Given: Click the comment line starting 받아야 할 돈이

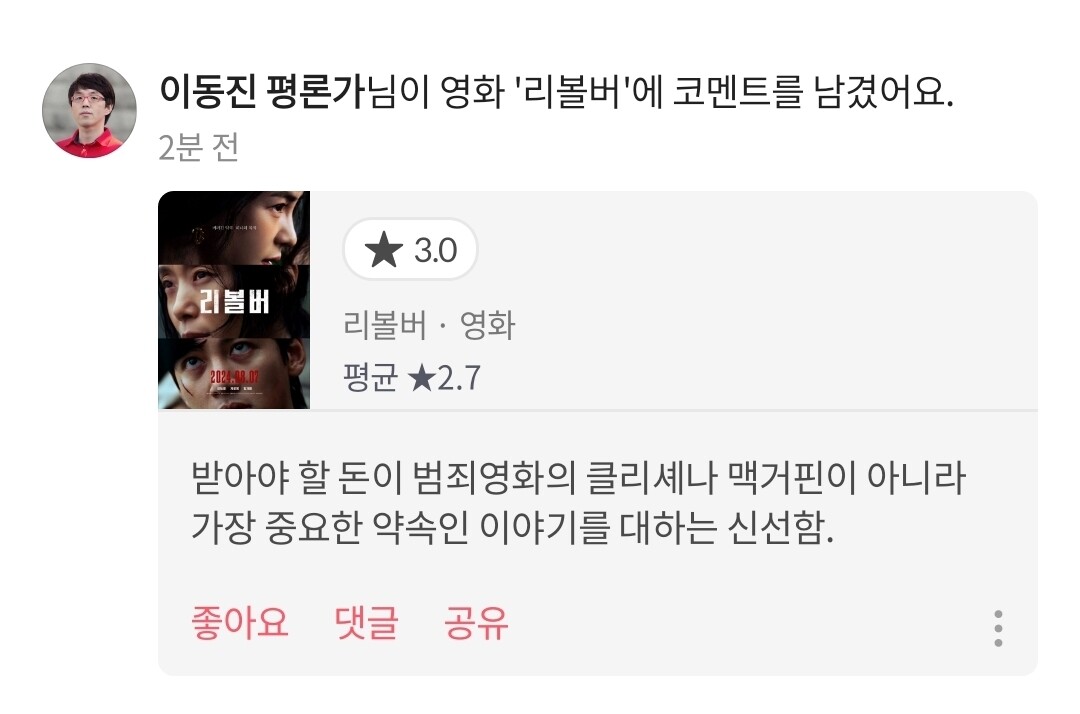Looking at the screenshot, I should (579, 478).
